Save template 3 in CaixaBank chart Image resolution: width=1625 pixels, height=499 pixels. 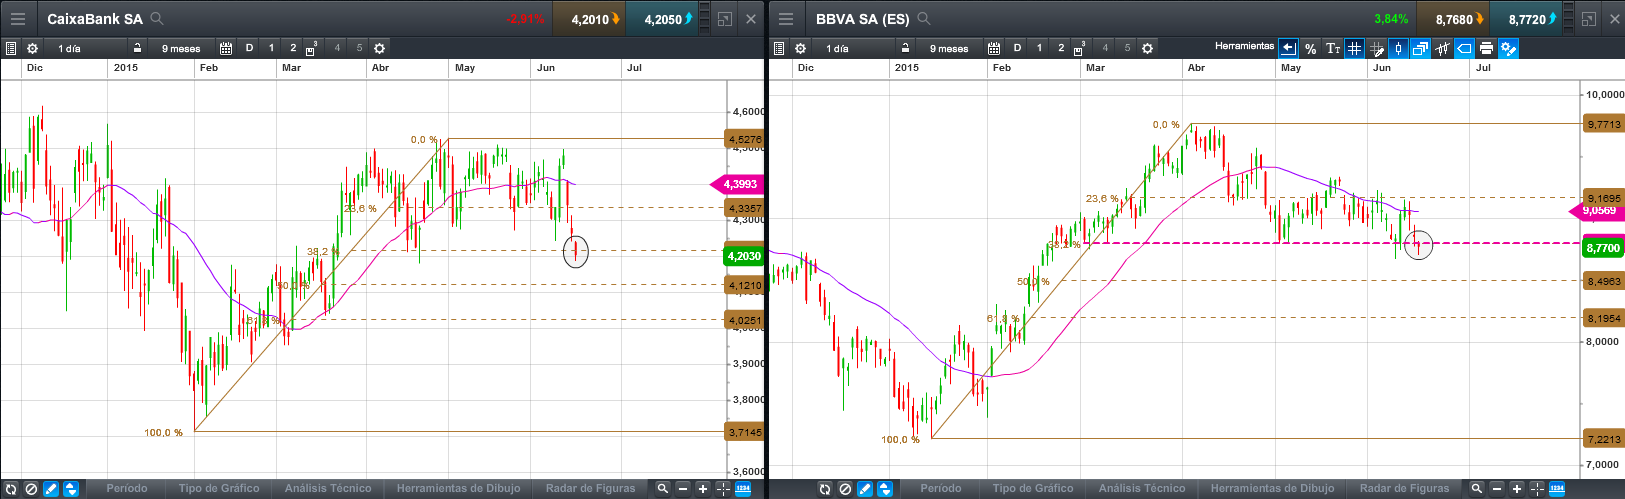[x=312, y=48]
